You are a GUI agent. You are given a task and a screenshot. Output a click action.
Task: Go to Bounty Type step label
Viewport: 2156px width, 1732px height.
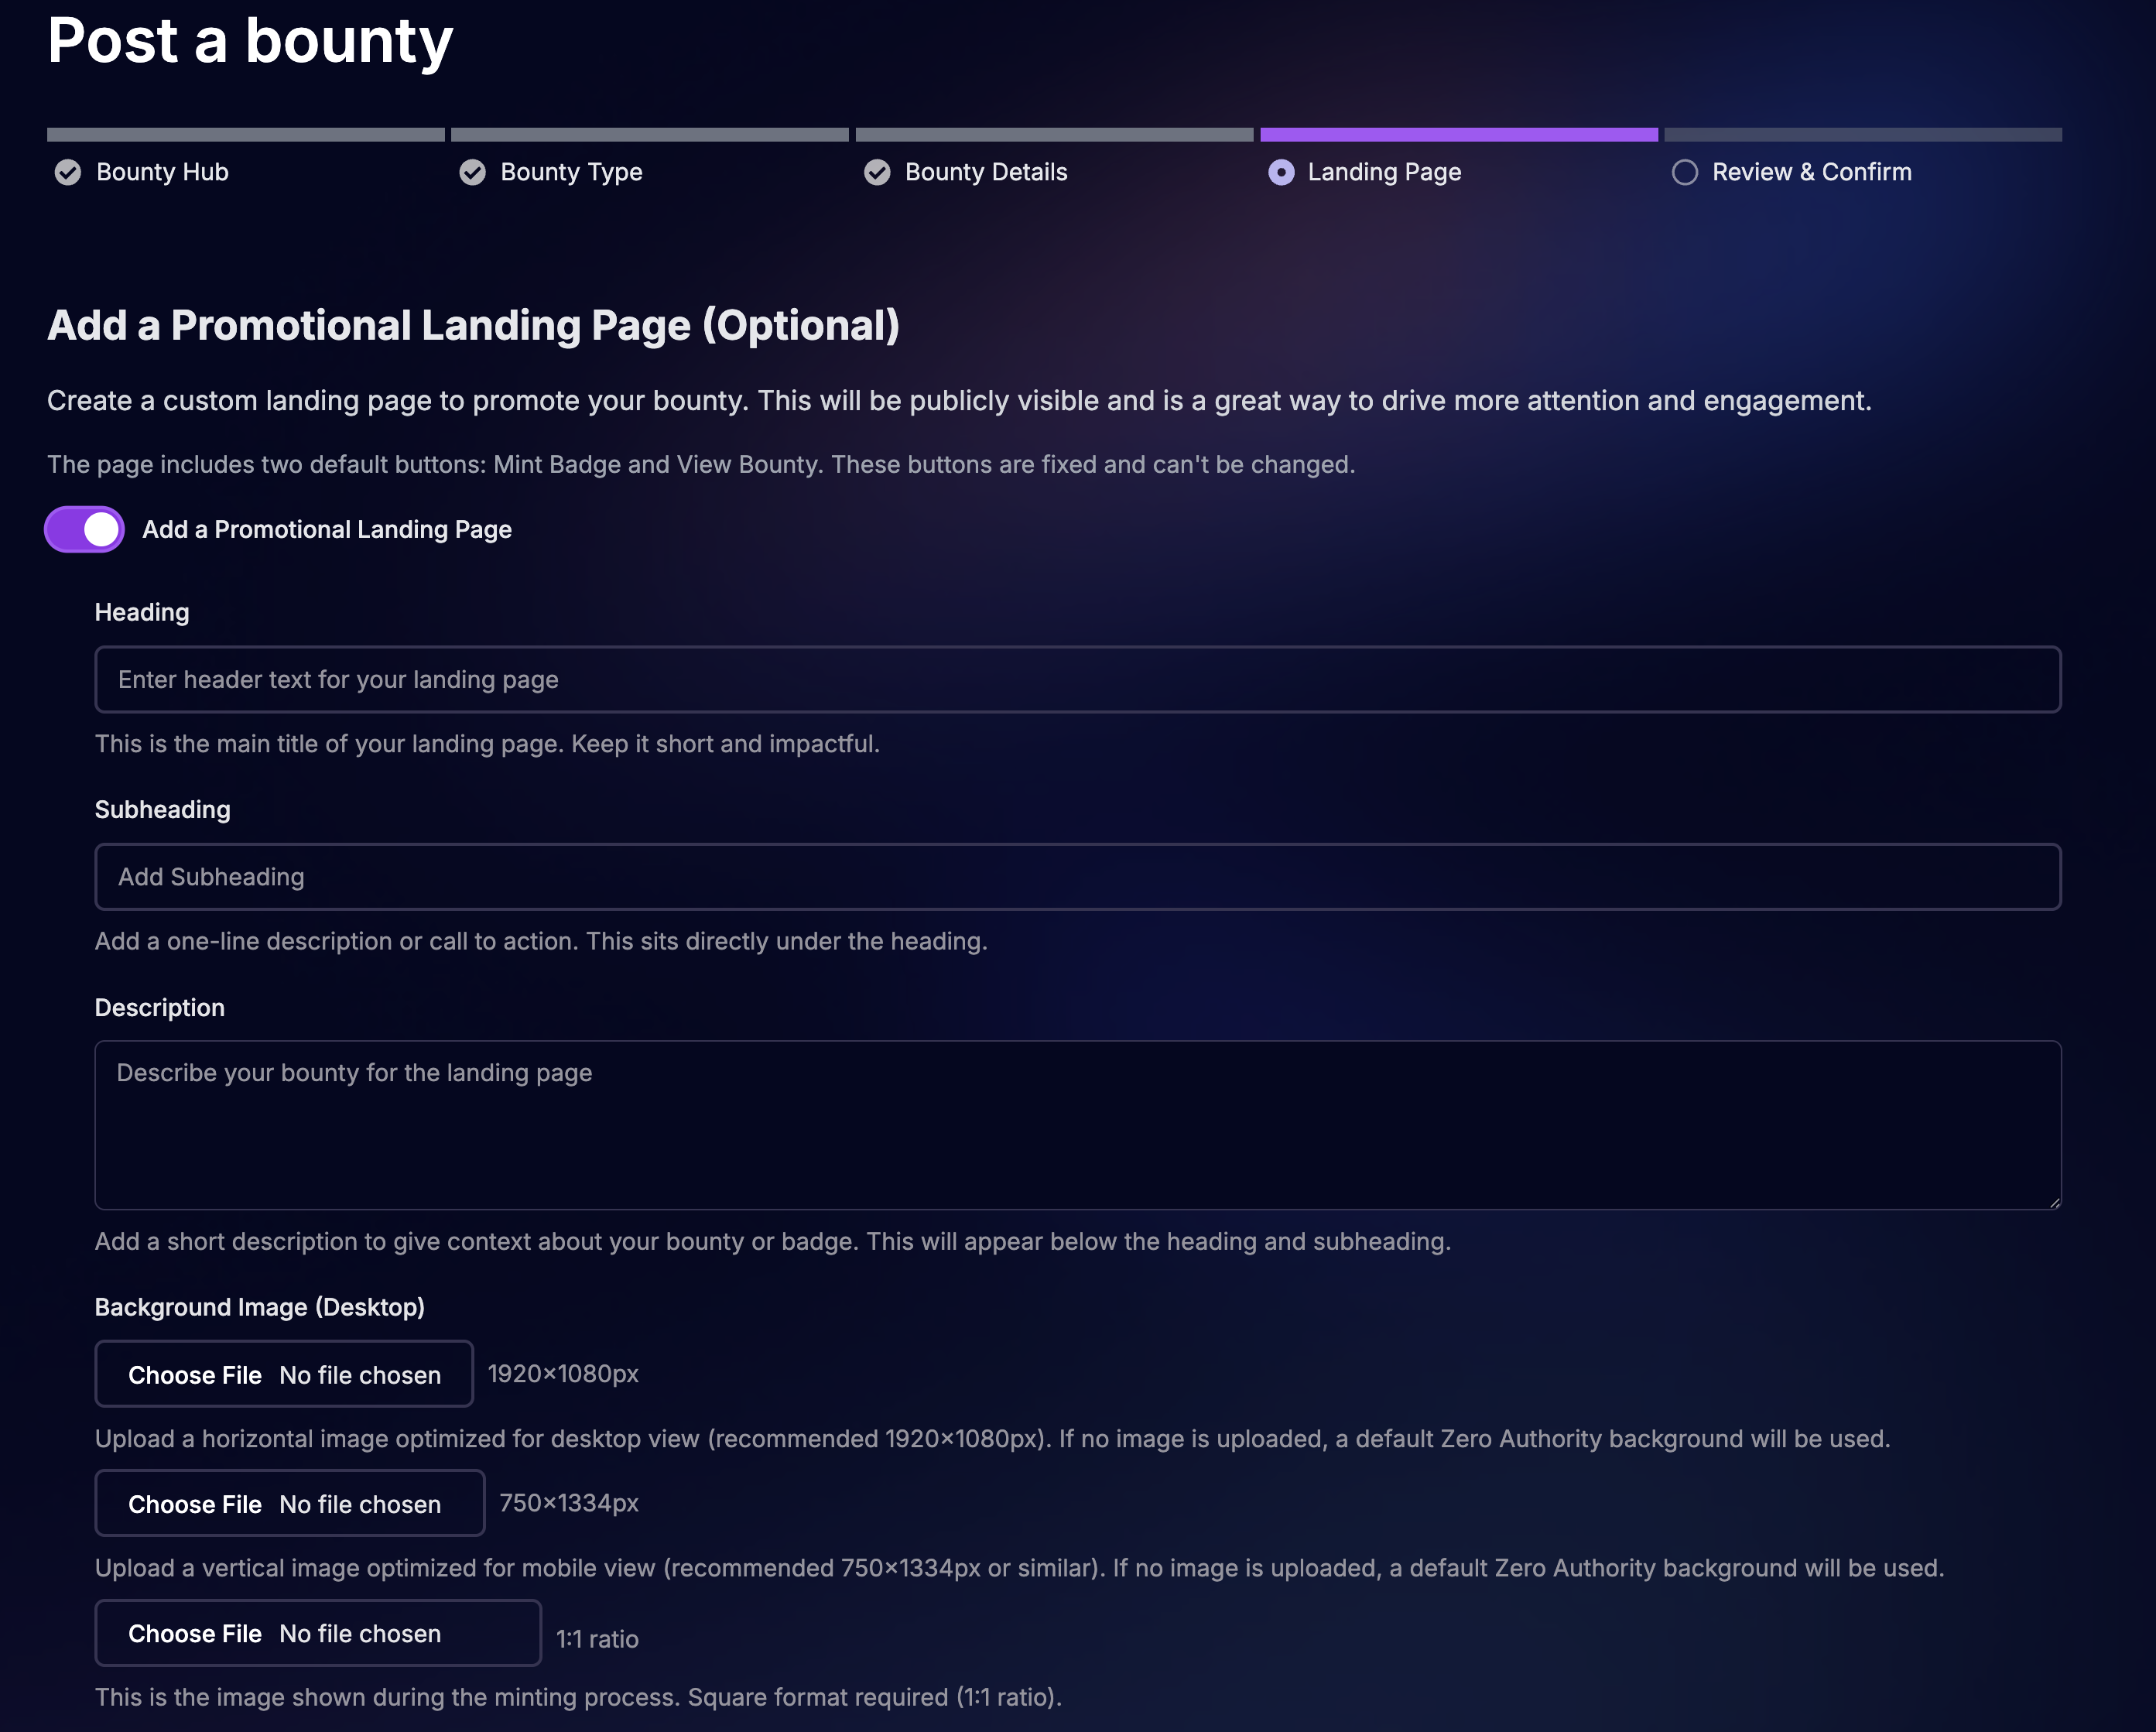coord(571,172)
